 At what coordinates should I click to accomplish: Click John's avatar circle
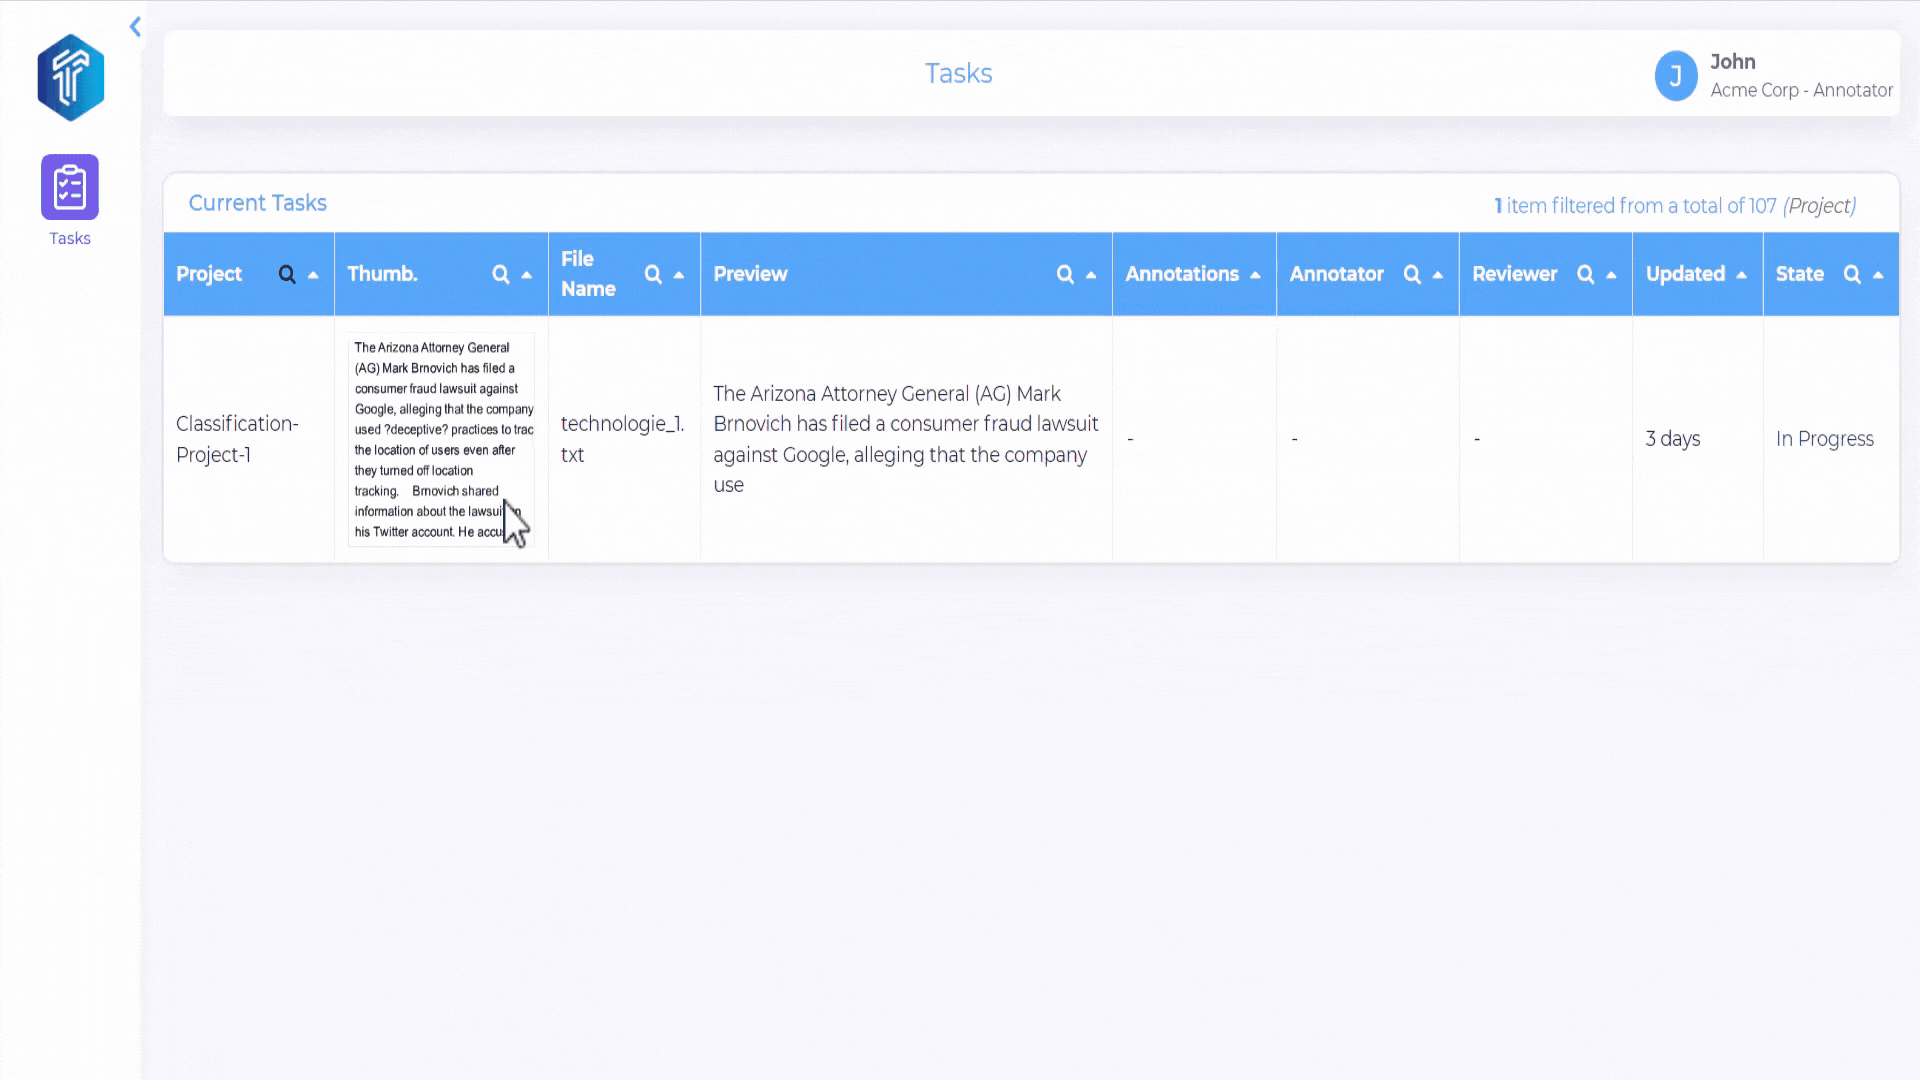[x=1676, y=76]
